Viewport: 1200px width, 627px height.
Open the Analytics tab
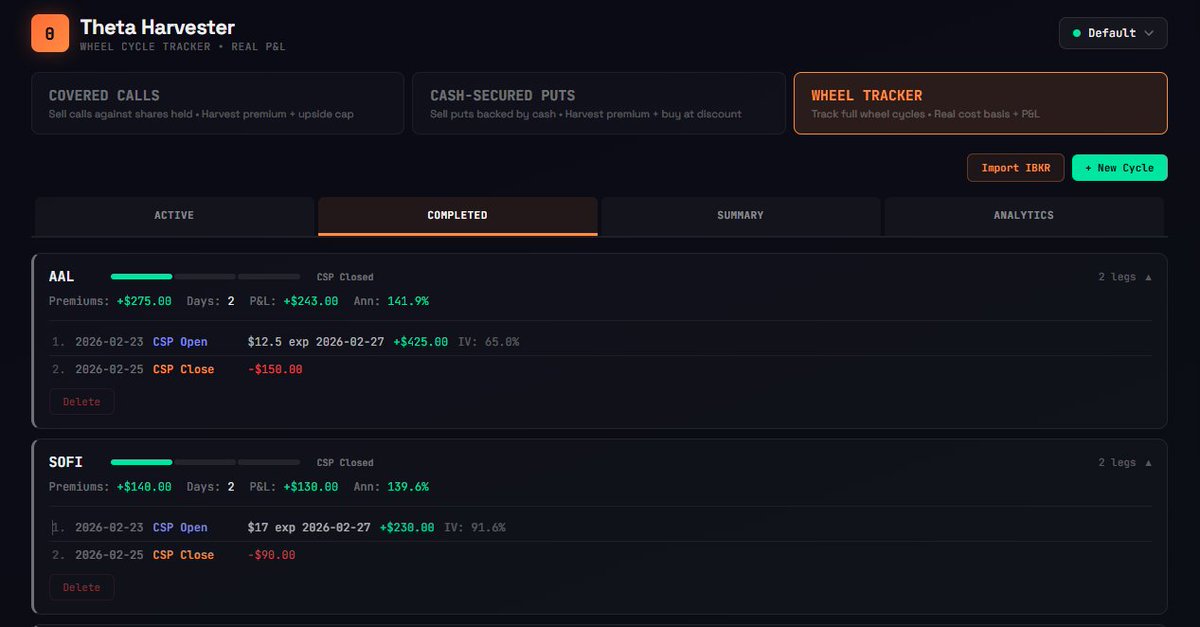1023,216
